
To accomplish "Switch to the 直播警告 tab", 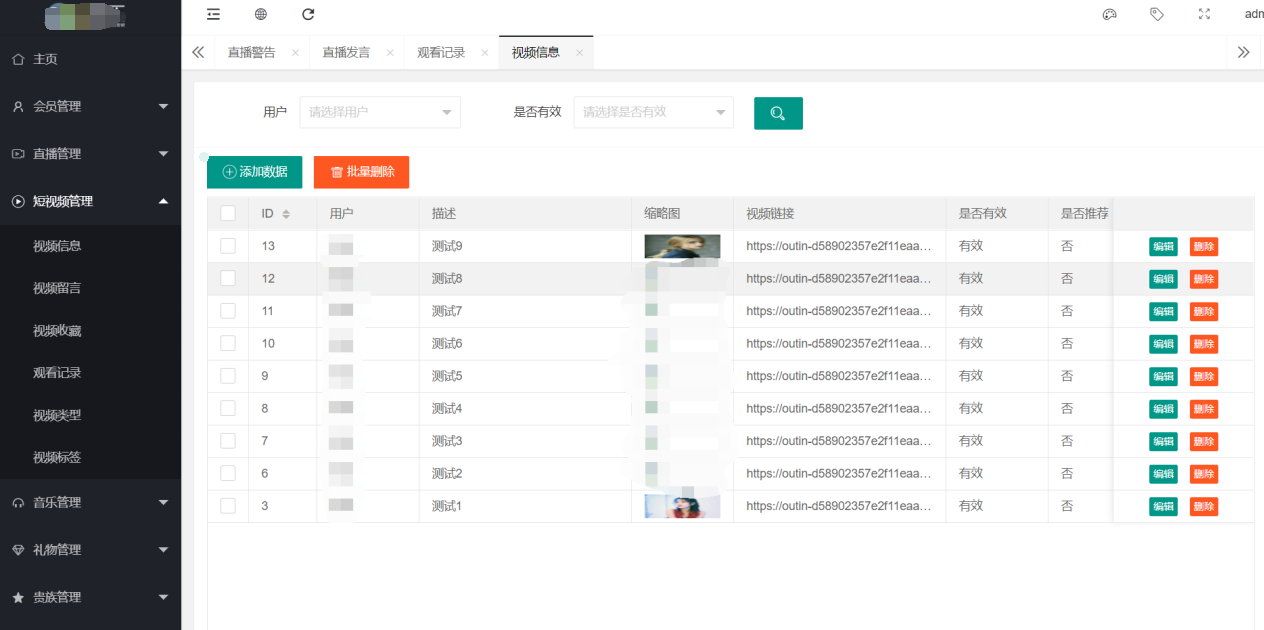I will pos(251,53).
